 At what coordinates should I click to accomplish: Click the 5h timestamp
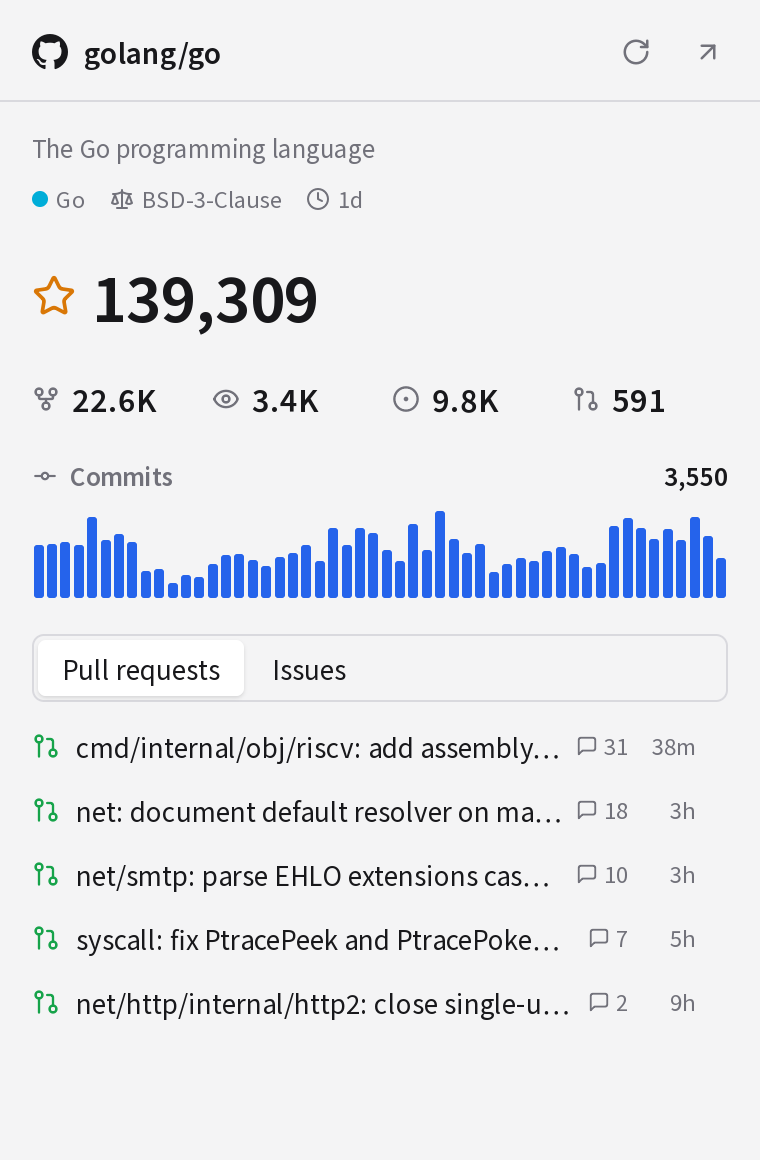[682, 939]
